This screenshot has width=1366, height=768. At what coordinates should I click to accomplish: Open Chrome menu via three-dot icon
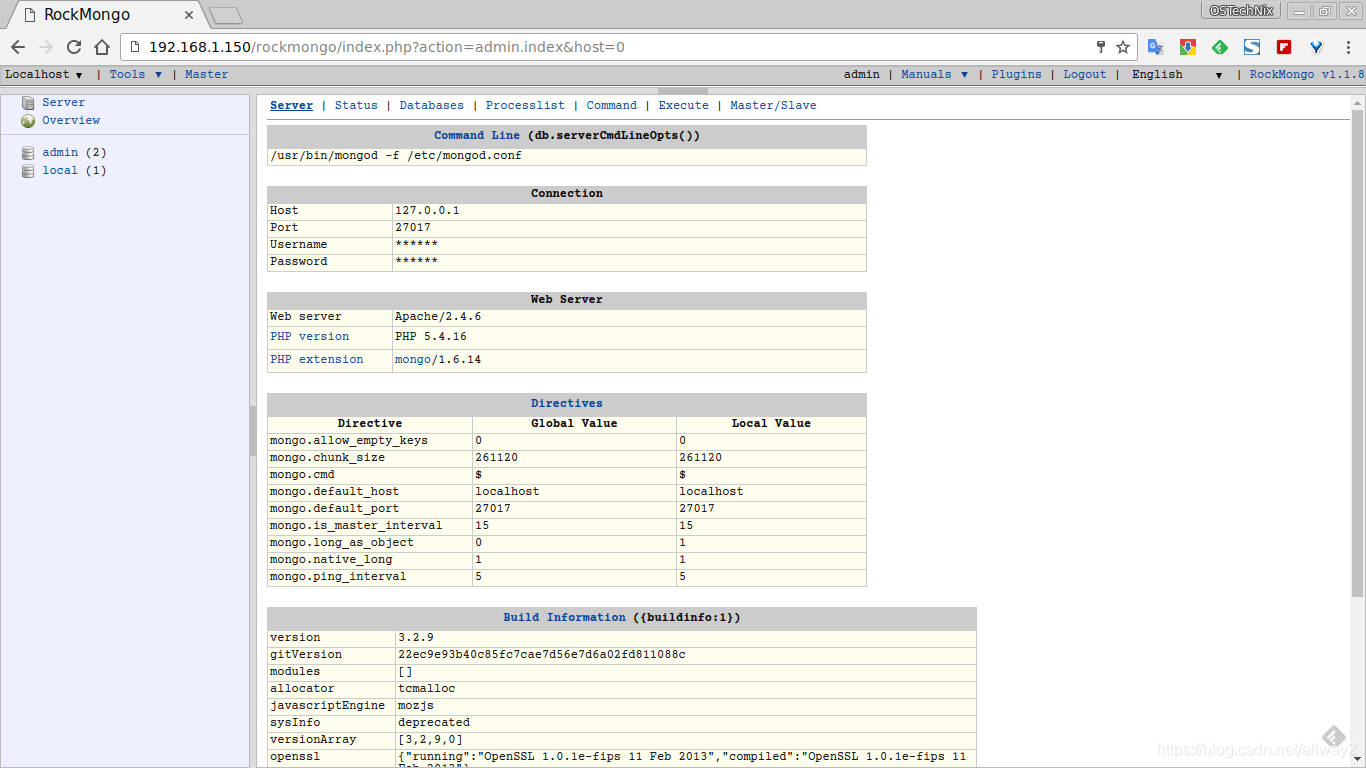point(1348,46)
